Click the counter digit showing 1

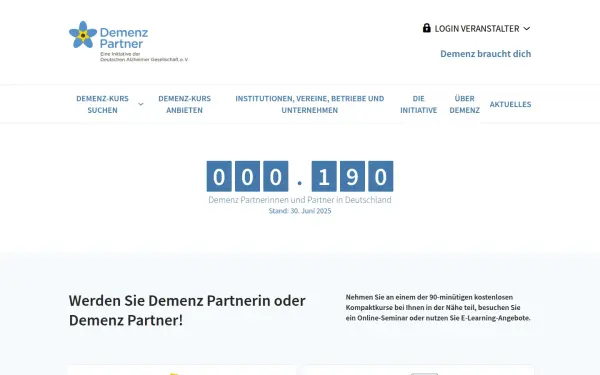pos(324,176)
